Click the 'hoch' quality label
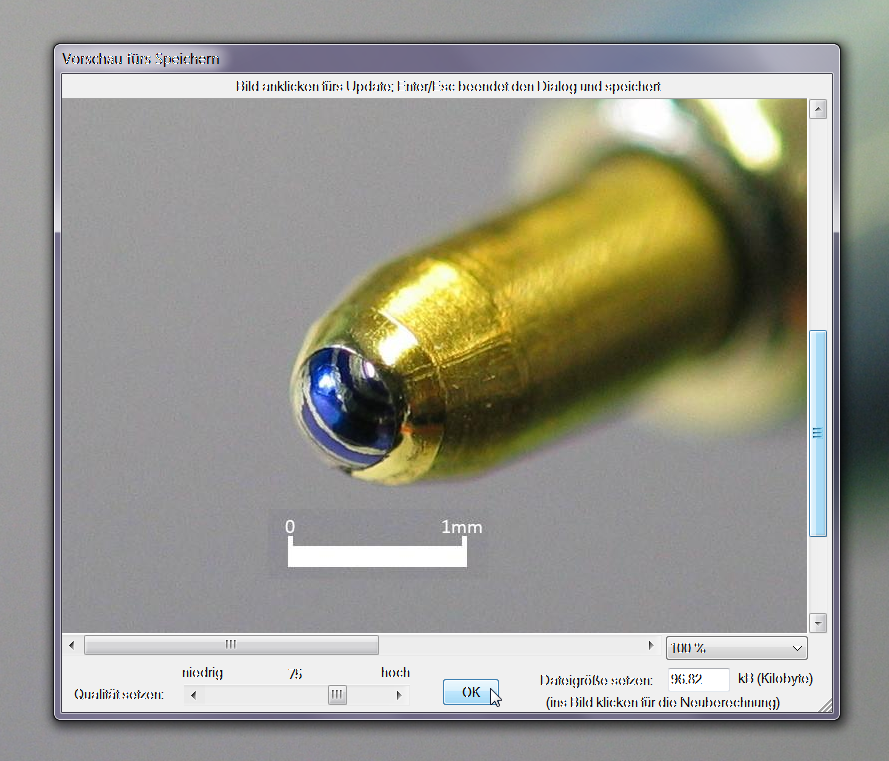Image resolution: width=889 pixels, height=761 pixels. tap(395, 673)
